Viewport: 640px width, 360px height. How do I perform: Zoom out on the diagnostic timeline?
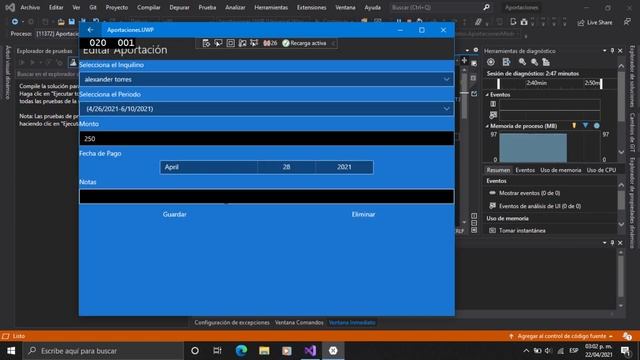point(534,62)
